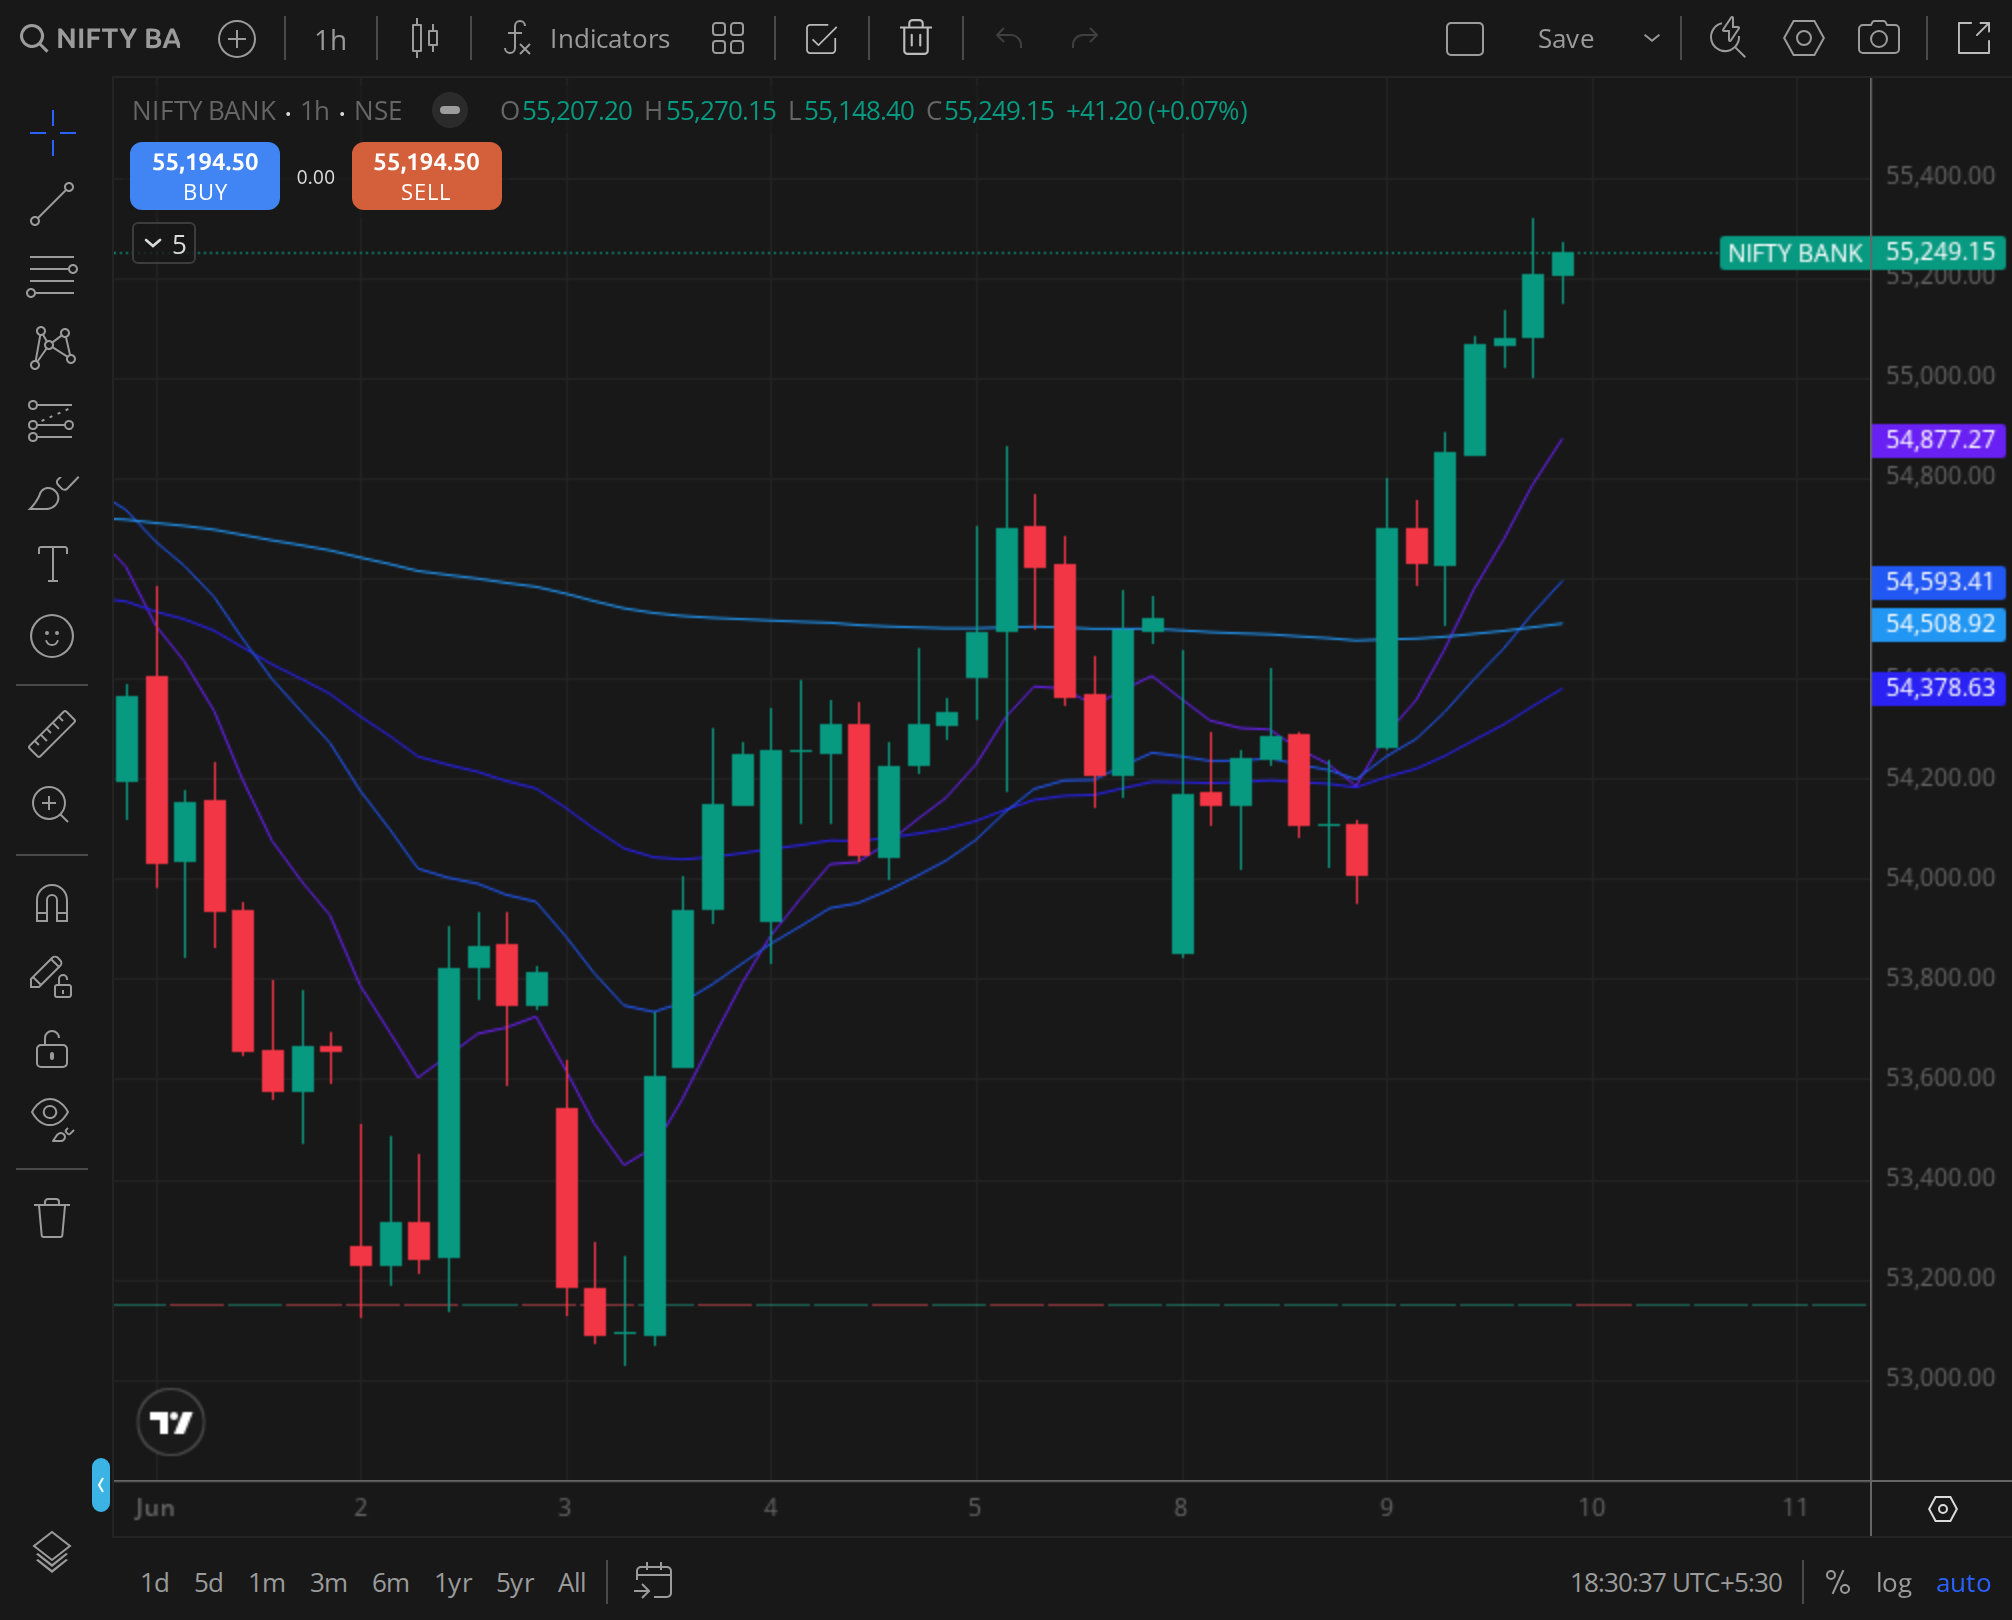This screenshot has height=1620, width=2012.
Task: Select the 1yr time range
Action: 453,1583
